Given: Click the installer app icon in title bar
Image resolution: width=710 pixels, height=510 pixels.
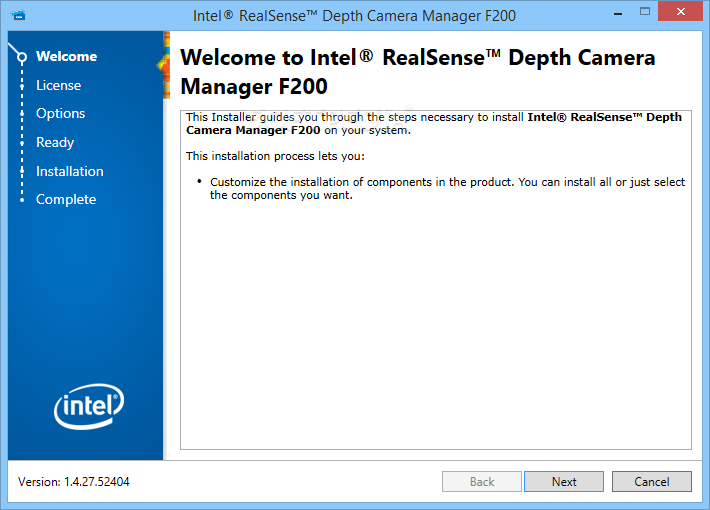Looking at the screenshot, I should pos(19,15).
